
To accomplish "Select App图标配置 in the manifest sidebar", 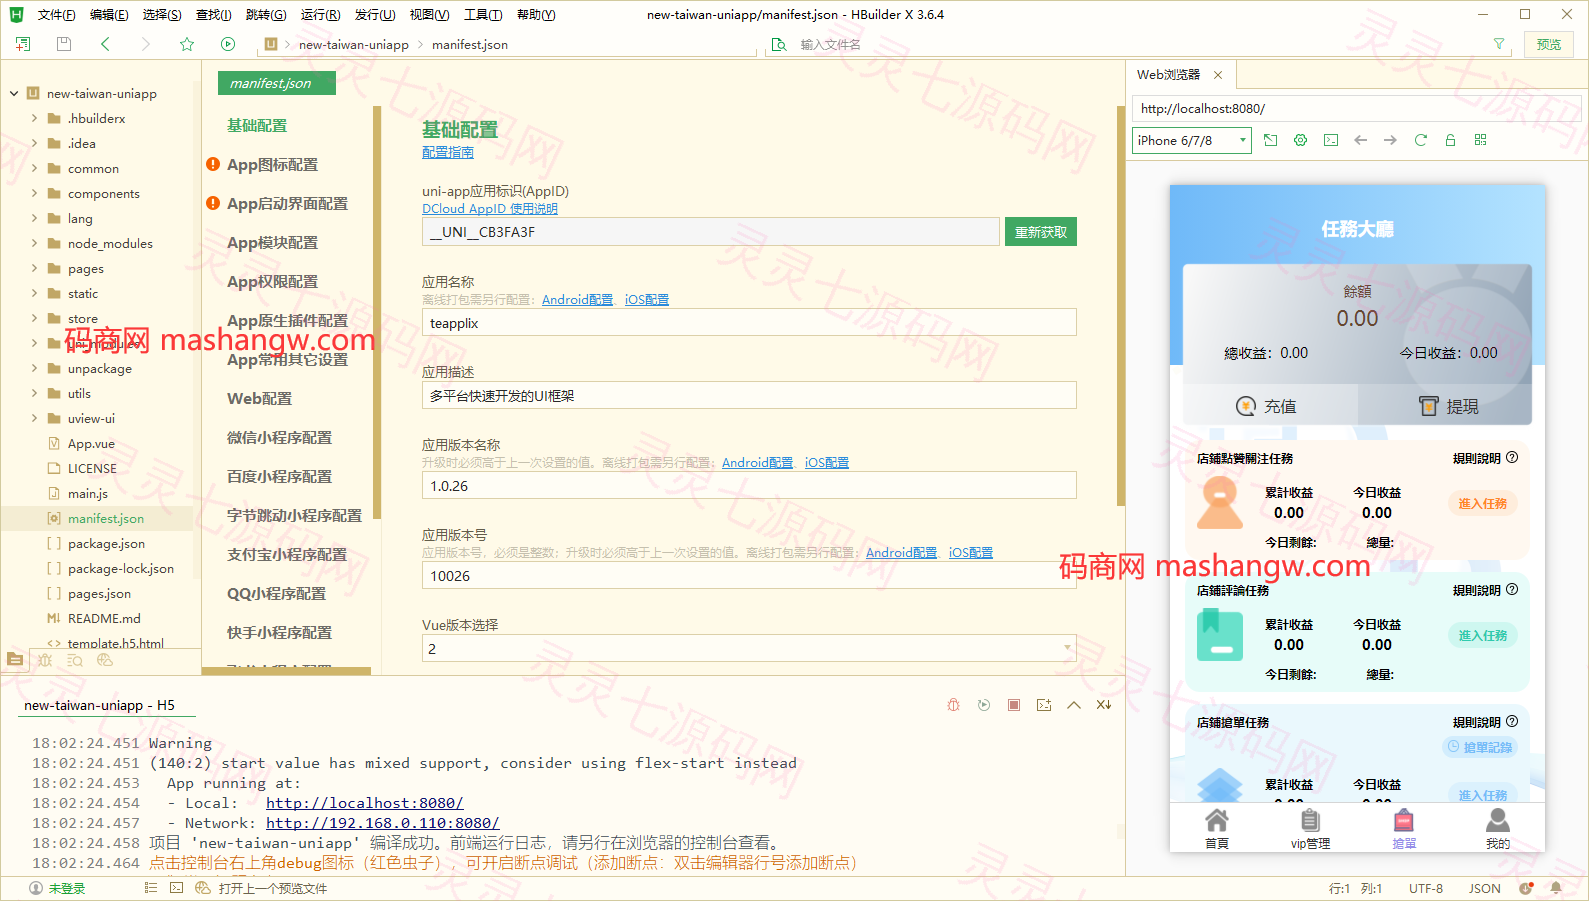I will tap(272, 164).
